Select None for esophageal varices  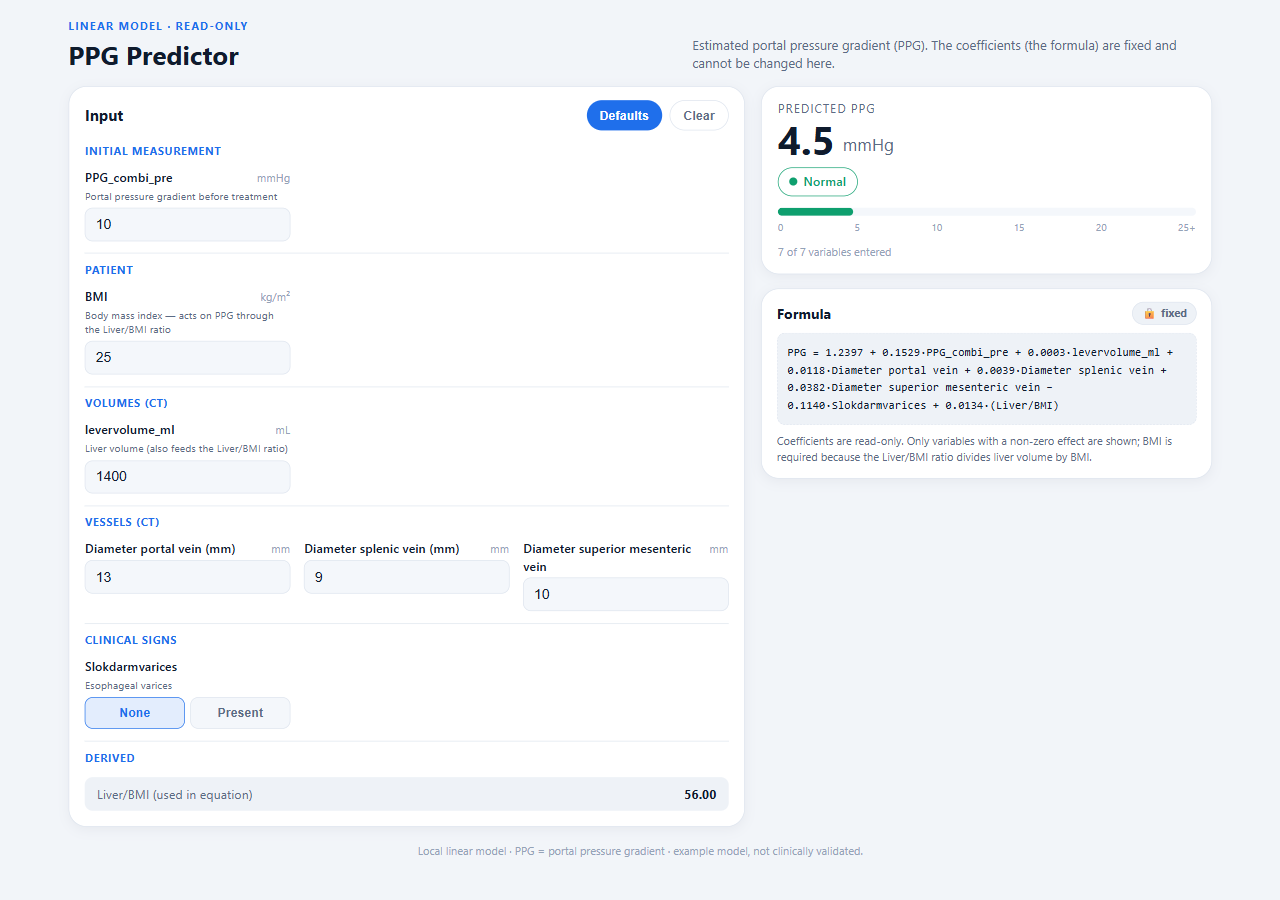[x=135, y=713]
